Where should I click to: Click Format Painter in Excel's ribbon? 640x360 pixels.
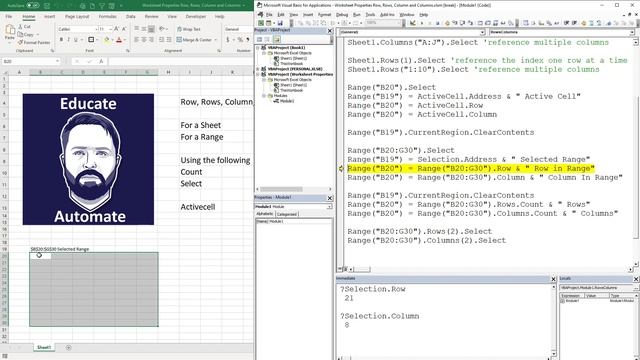click(34, 42)
